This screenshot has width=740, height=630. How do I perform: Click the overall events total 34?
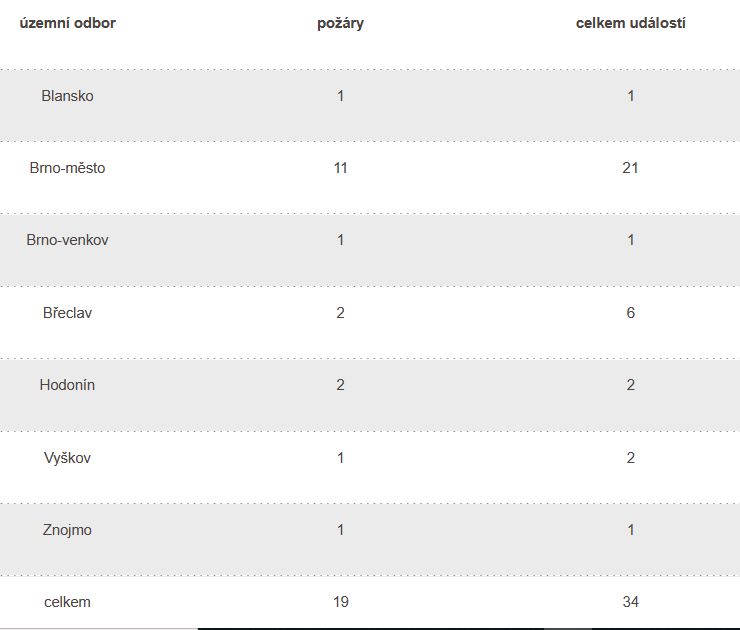tap(630, 602)
